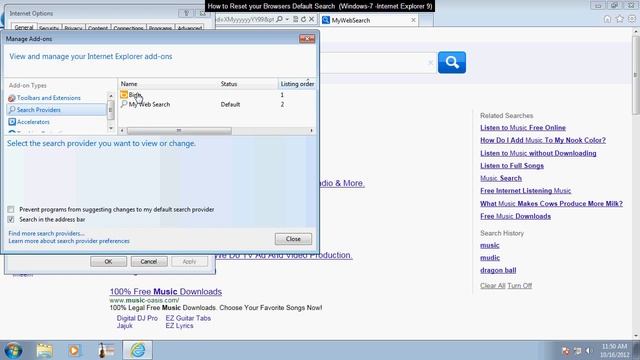Open EZ Guitar Tabs sublink
Viewport: 640px width, 360px height.
coord(188,318)
